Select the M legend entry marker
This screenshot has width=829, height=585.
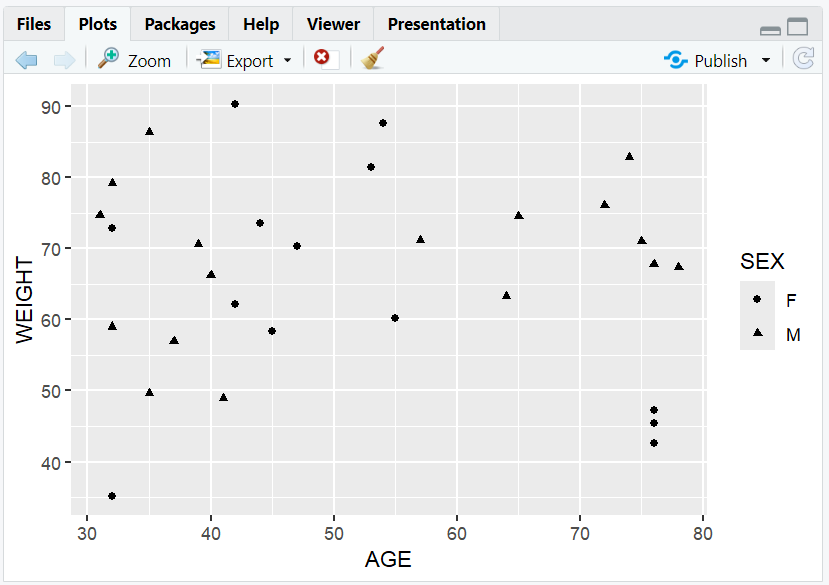tap(757, 334)
